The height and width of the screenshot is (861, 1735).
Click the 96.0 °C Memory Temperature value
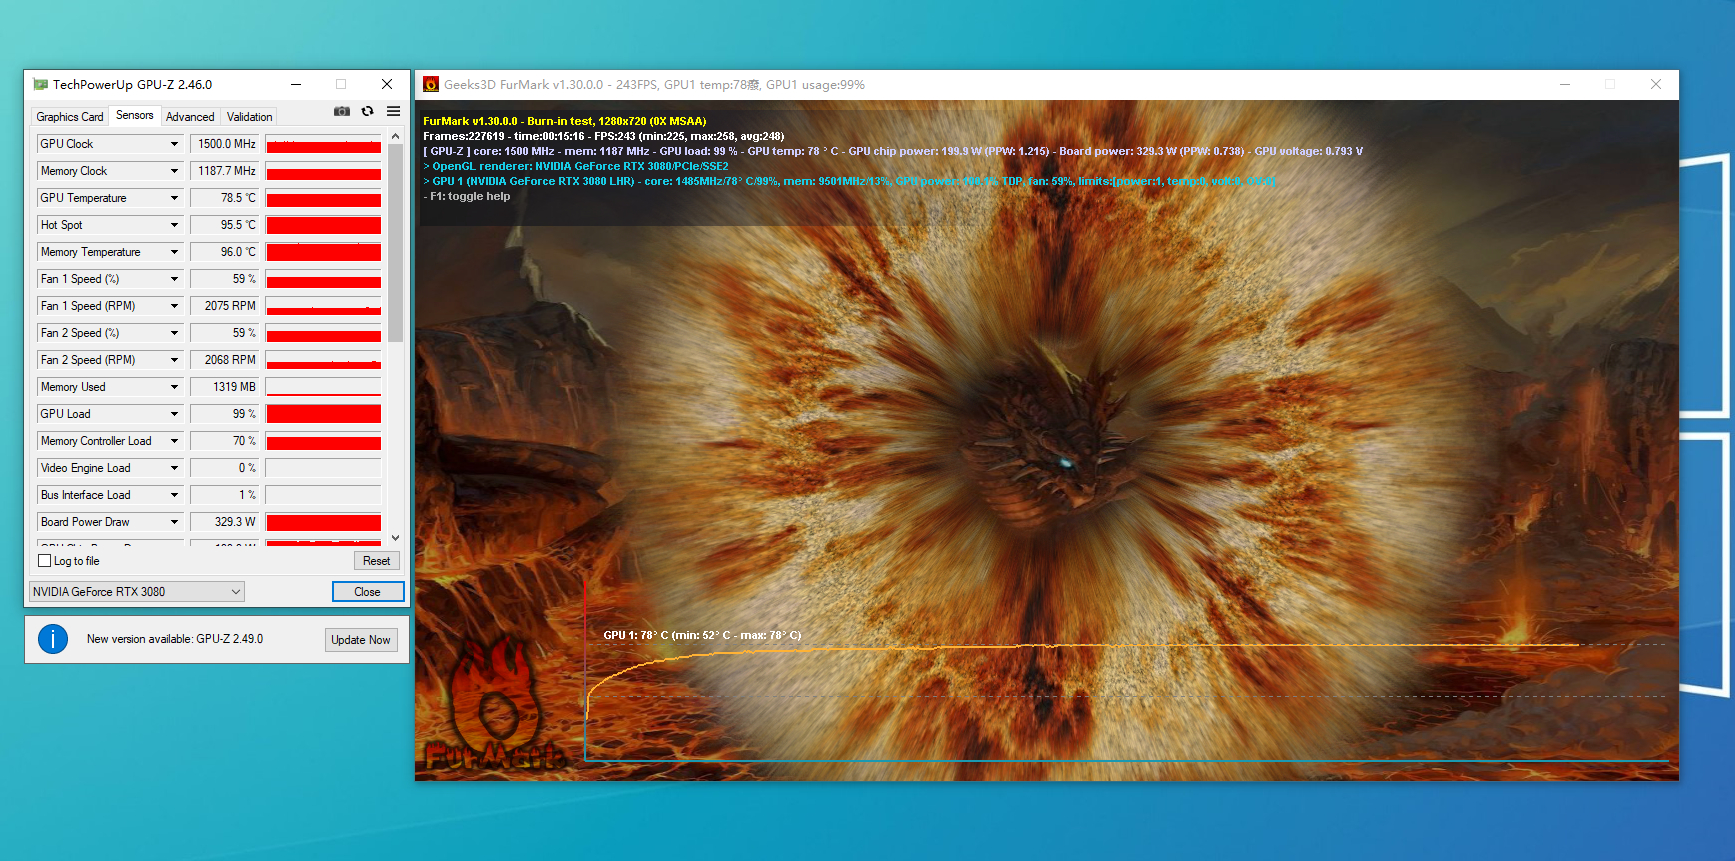pos(225,252)
